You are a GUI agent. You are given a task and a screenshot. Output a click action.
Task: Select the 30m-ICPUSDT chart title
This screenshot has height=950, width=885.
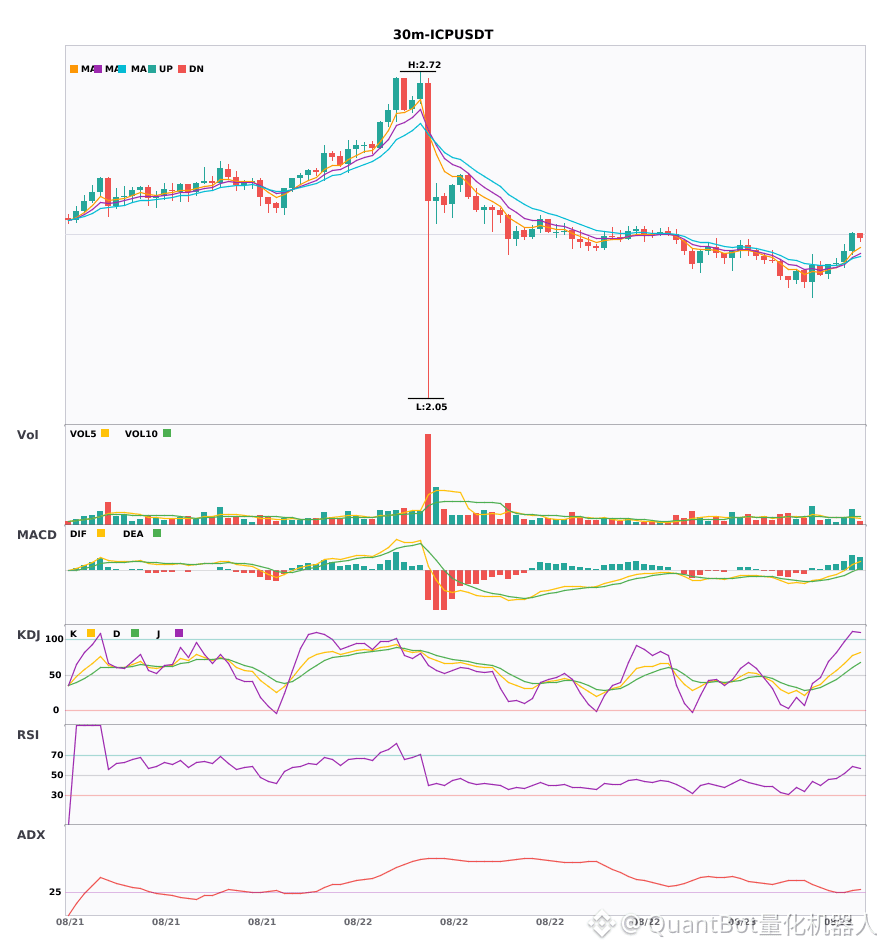coord(443,35)
